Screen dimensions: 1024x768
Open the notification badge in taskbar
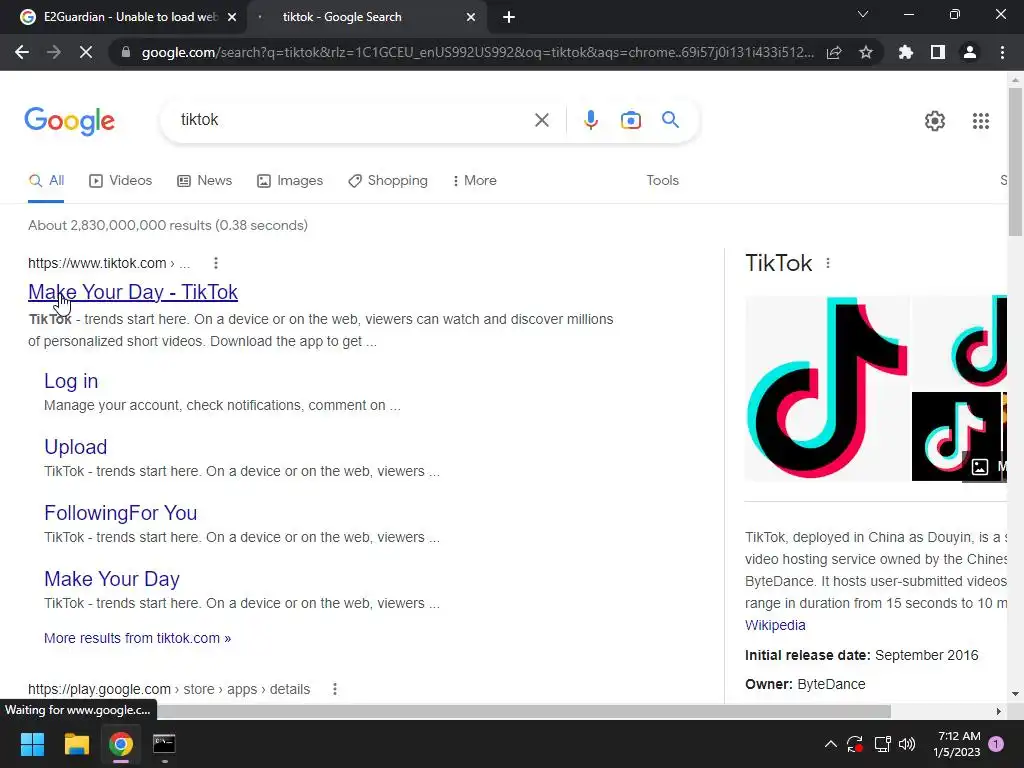(x=996, y=744)
